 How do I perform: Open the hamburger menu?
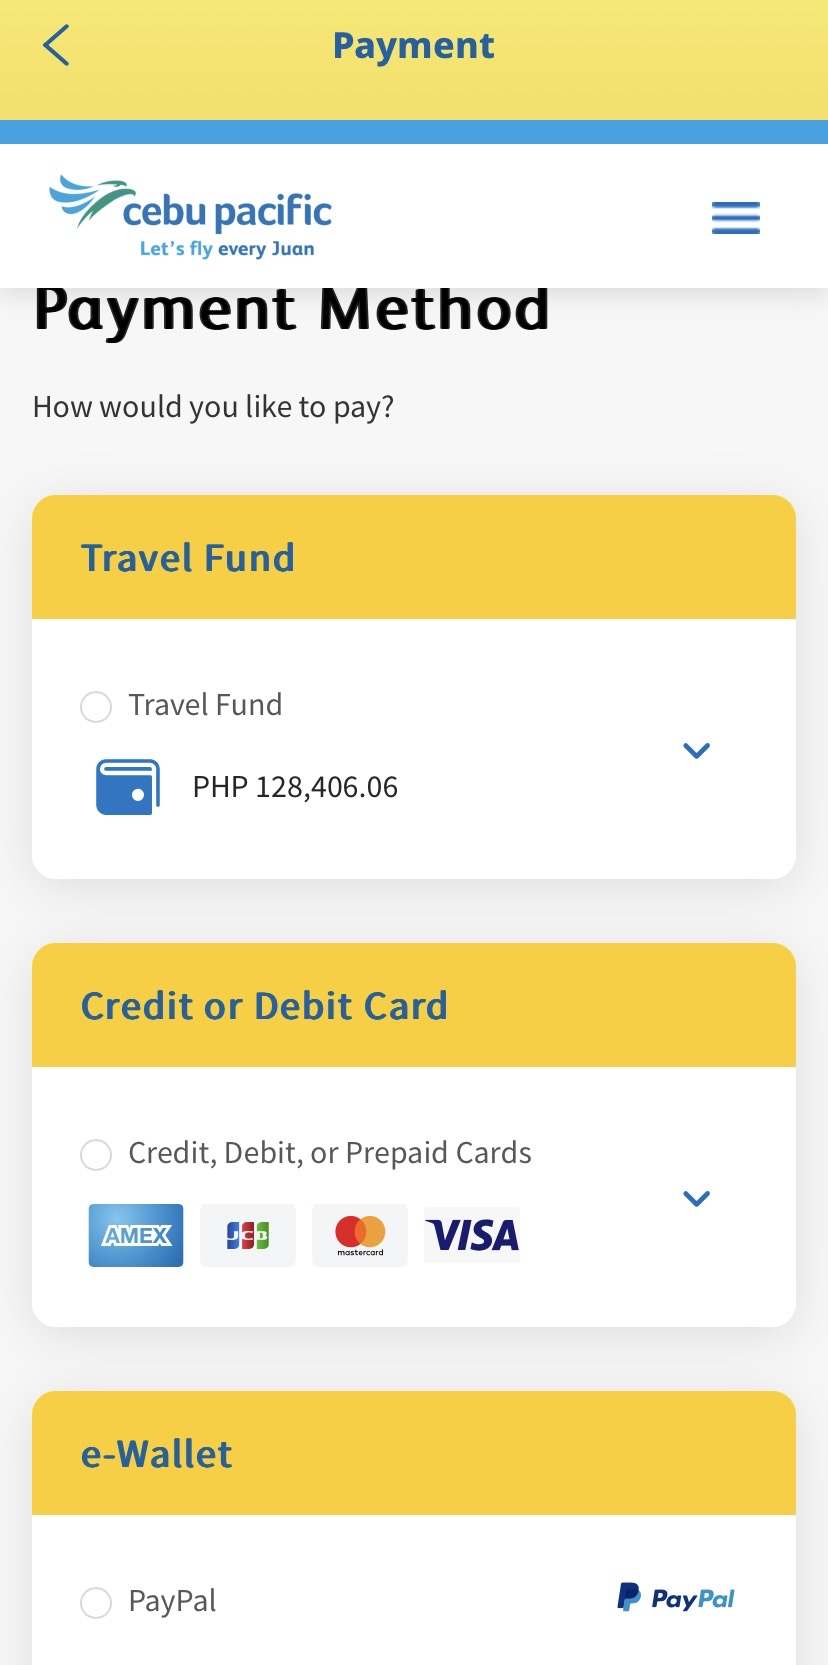[735, 217]
